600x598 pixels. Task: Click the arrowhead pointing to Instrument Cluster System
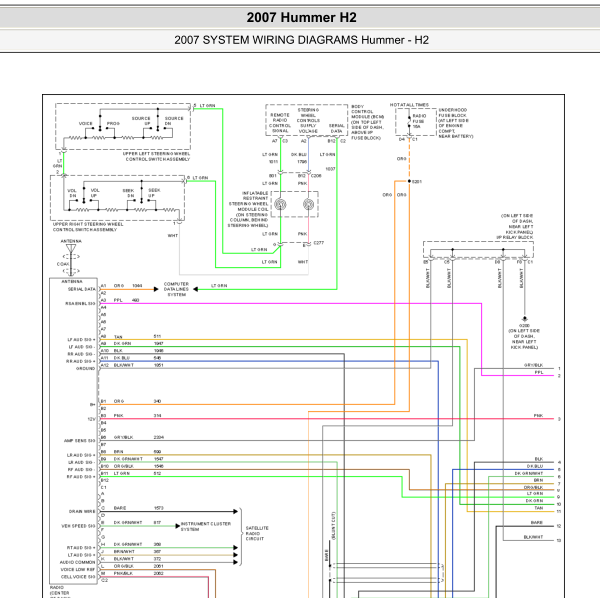[x=178, y=526]
